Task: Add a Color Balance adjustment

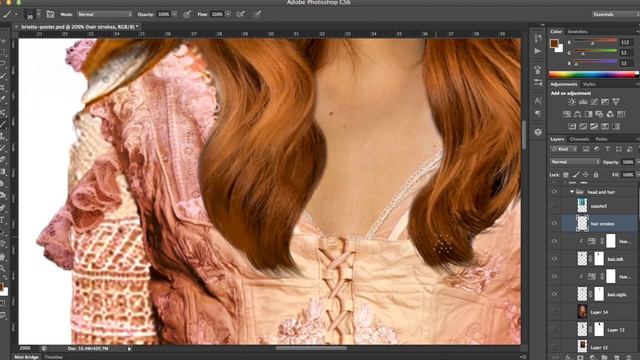Action: coord(578,114)
